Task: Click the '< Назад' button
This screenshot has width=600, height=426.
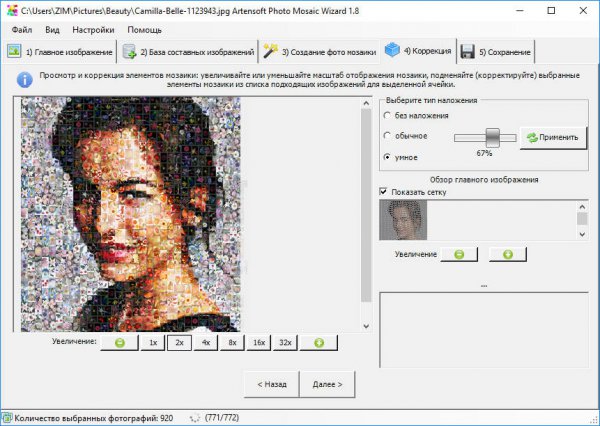Action: (x=272, y=384)
